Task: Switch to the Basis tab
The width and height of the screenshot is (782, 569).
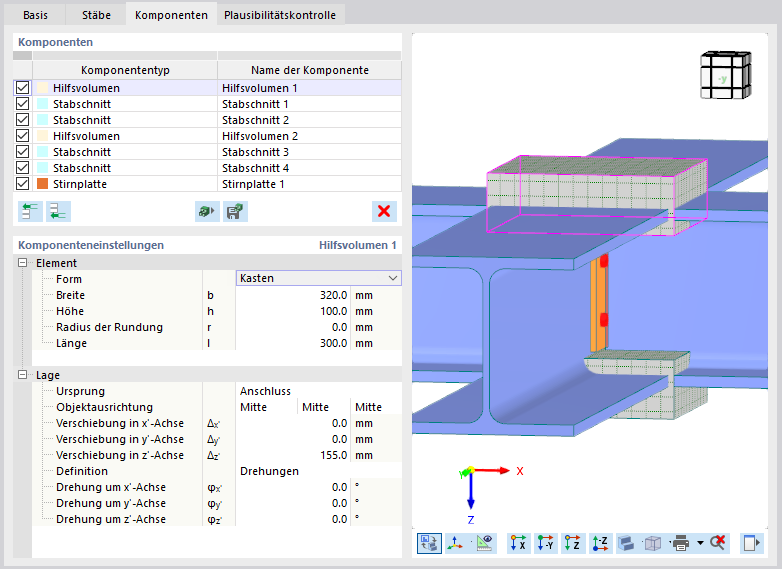Action: coord(35,15)
